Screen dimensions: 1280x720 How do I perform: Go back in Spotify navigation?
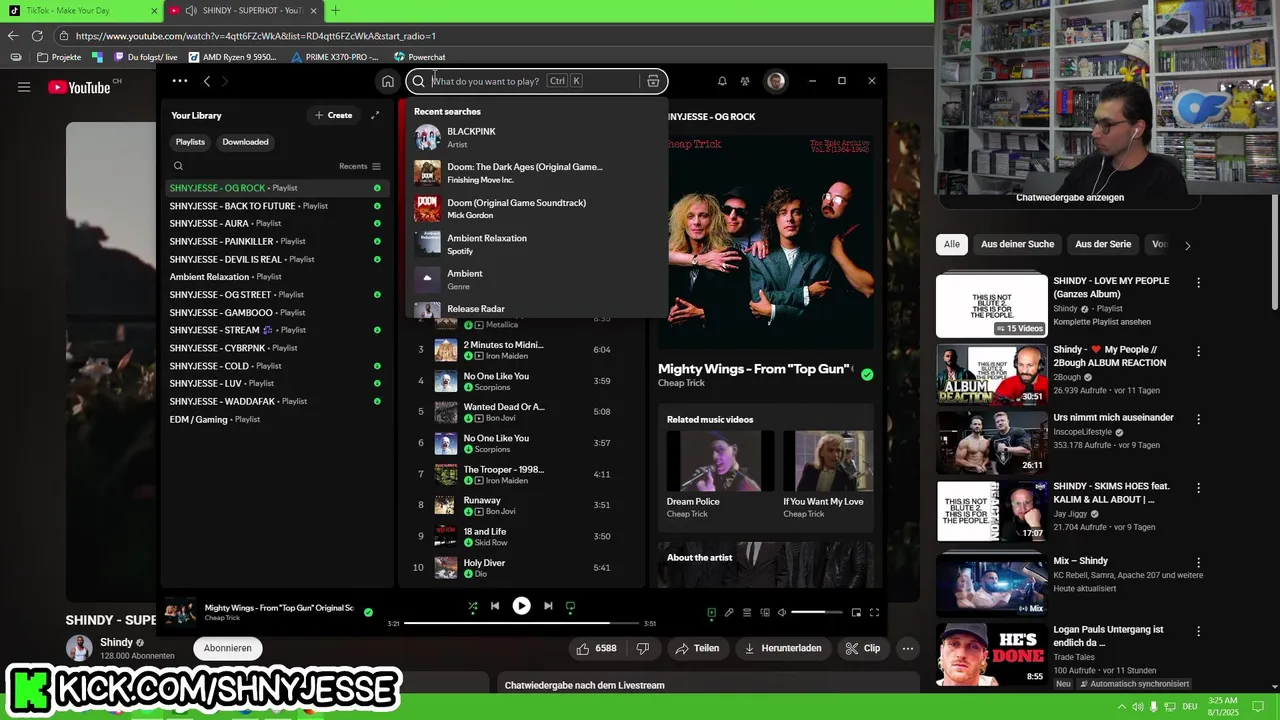coord(207,81)
